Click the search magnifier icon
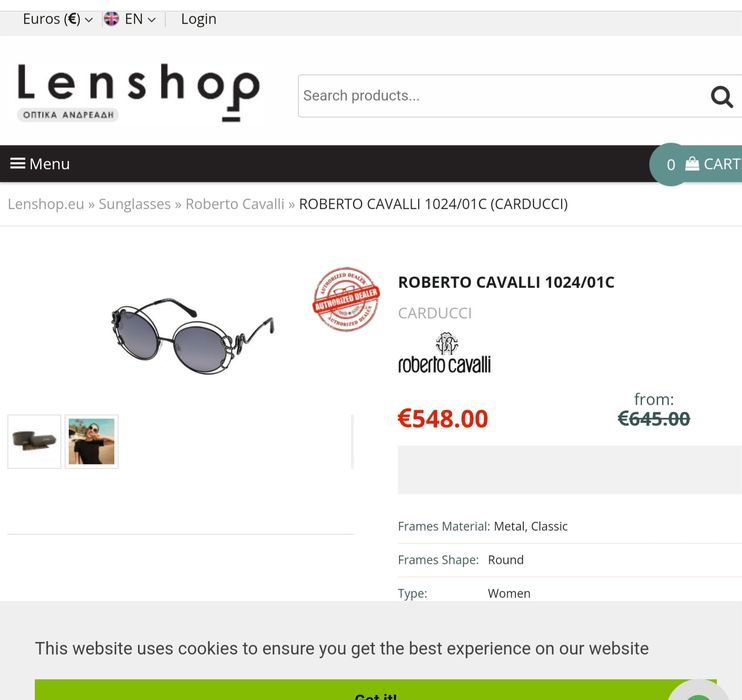The image size is (742, 700). [721, 97]
